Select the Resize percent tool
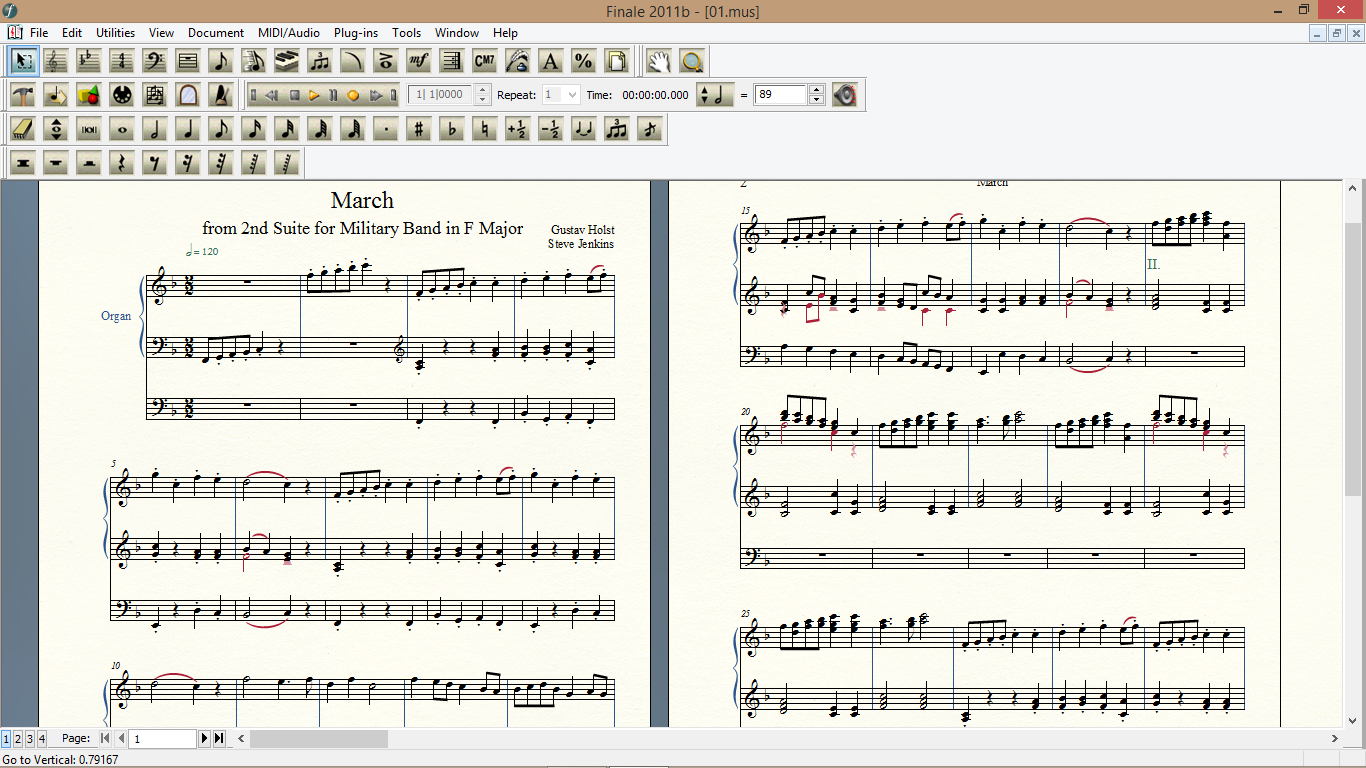Viewport: 1366px width, 768px height. (584, 61)
